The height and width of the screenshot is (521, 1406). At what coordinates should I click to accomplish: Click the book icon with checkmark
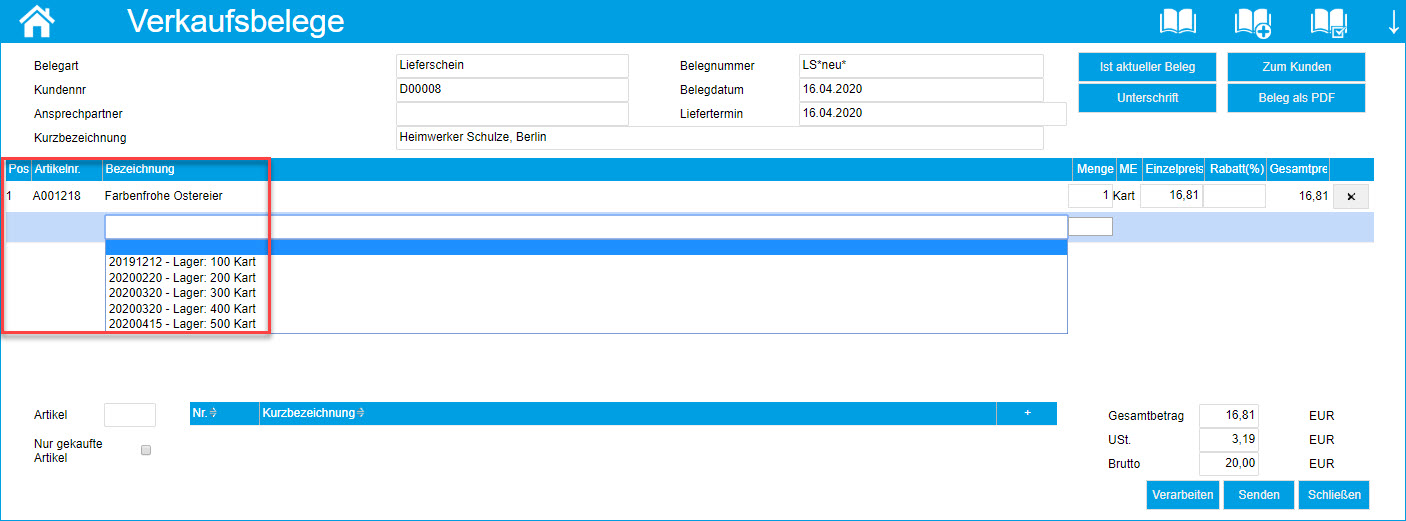click(1328, 21)
